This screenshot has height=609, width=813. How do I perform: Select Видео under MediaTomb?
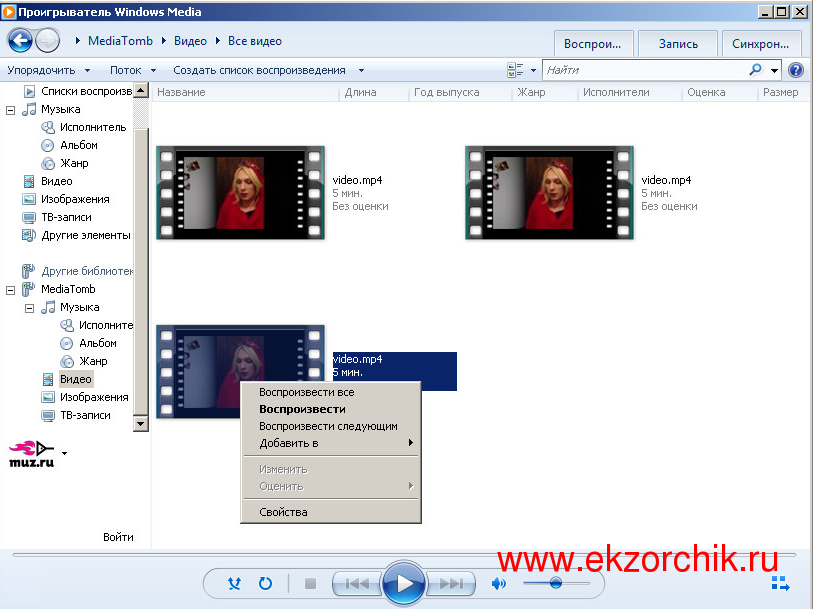point(76,379)
